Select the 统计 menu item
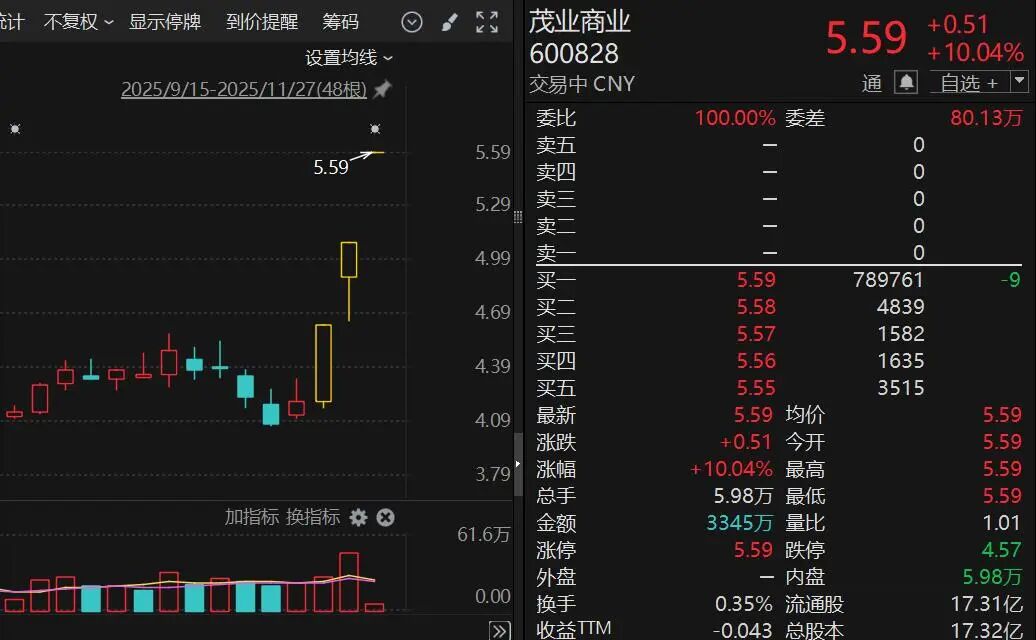The width and height of the screenshot is (1036, 640). point(12,21)
